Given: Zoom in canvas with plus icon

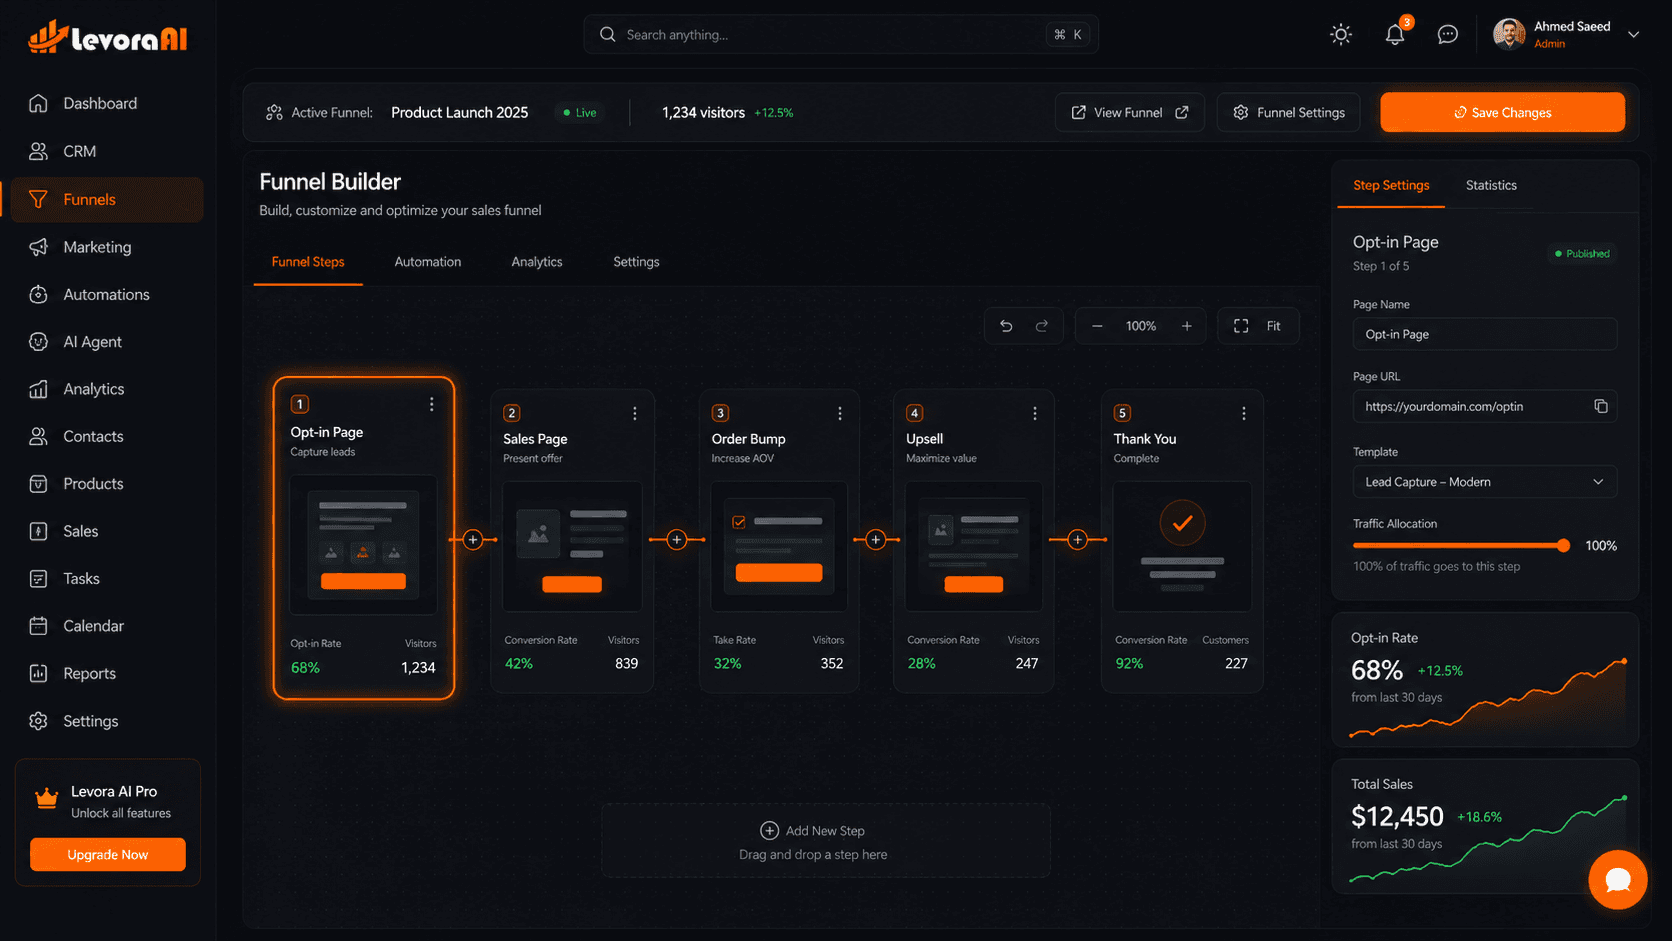Looking at the screenshot, I should click(1186, 326).
